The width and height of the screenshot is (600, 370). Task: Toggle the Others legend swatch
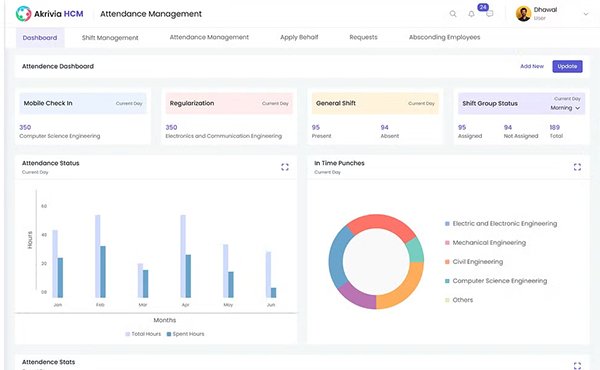(x=447, y=300)
